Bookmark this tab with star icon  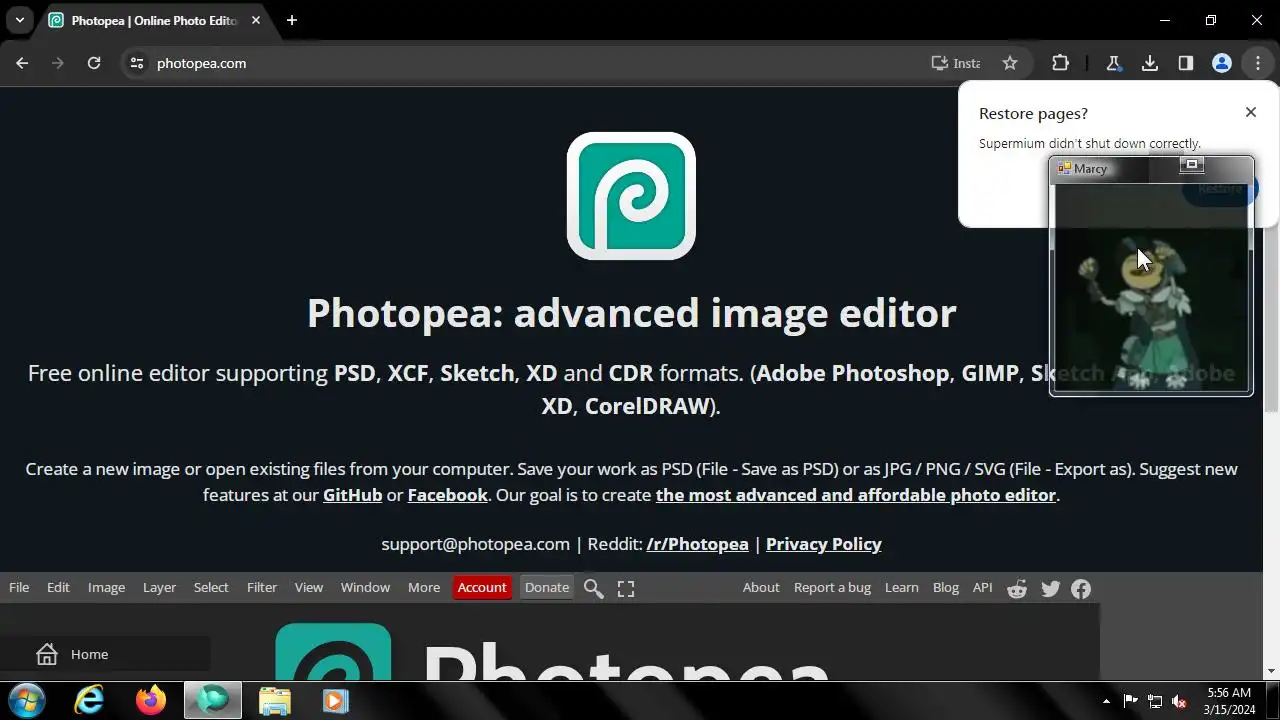(1010, 63)
